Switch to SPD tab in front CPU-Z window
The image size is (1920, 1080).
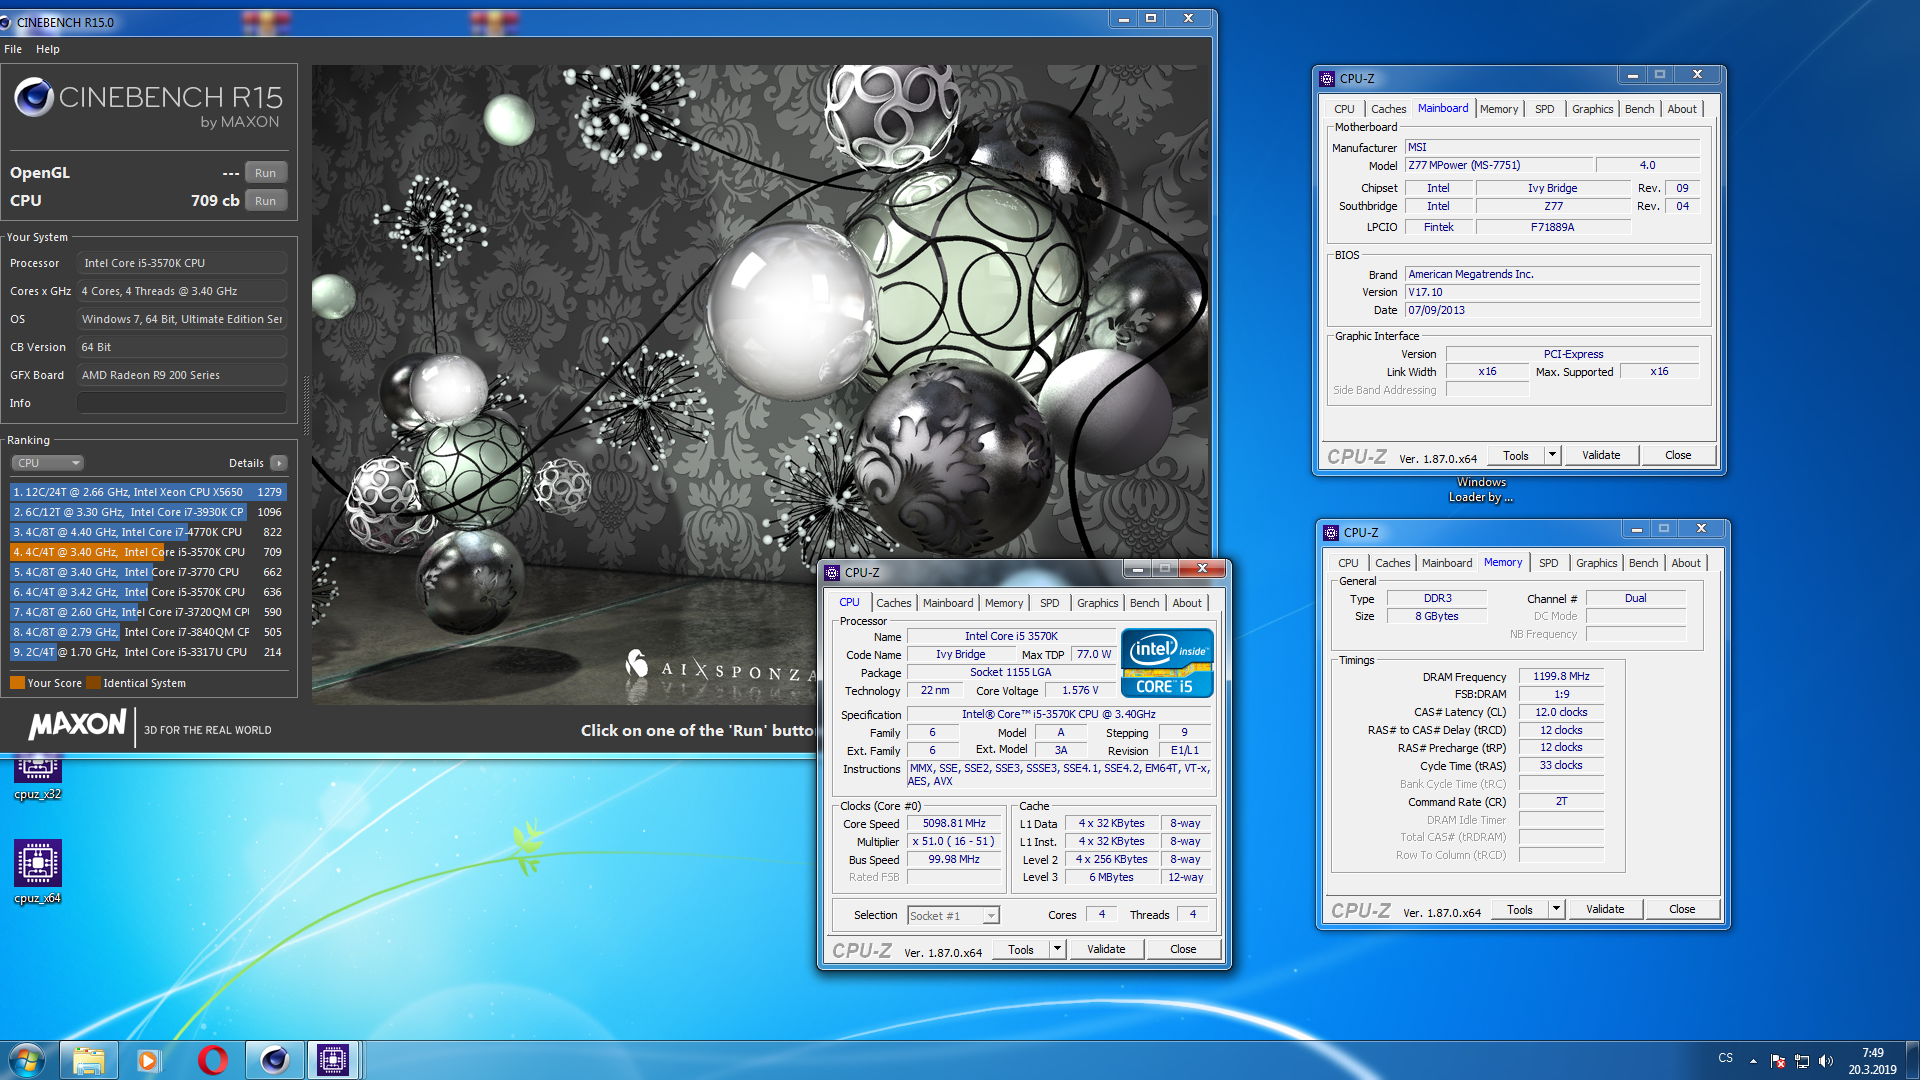pyautogui.click(x=1049, y=603)
